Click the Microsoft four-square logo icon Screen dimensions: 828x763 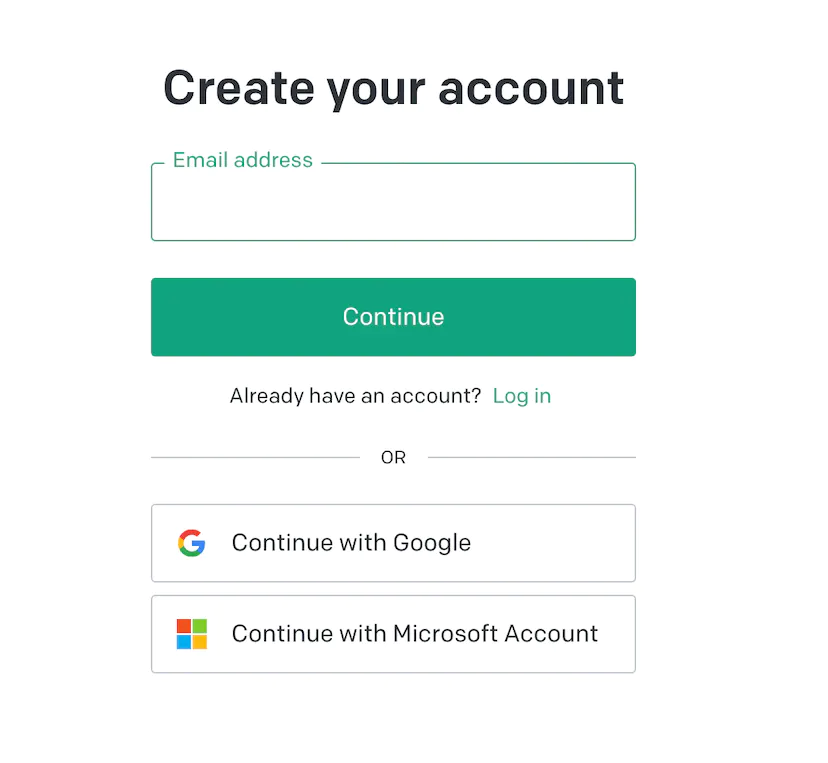click(x=191, y=634)
